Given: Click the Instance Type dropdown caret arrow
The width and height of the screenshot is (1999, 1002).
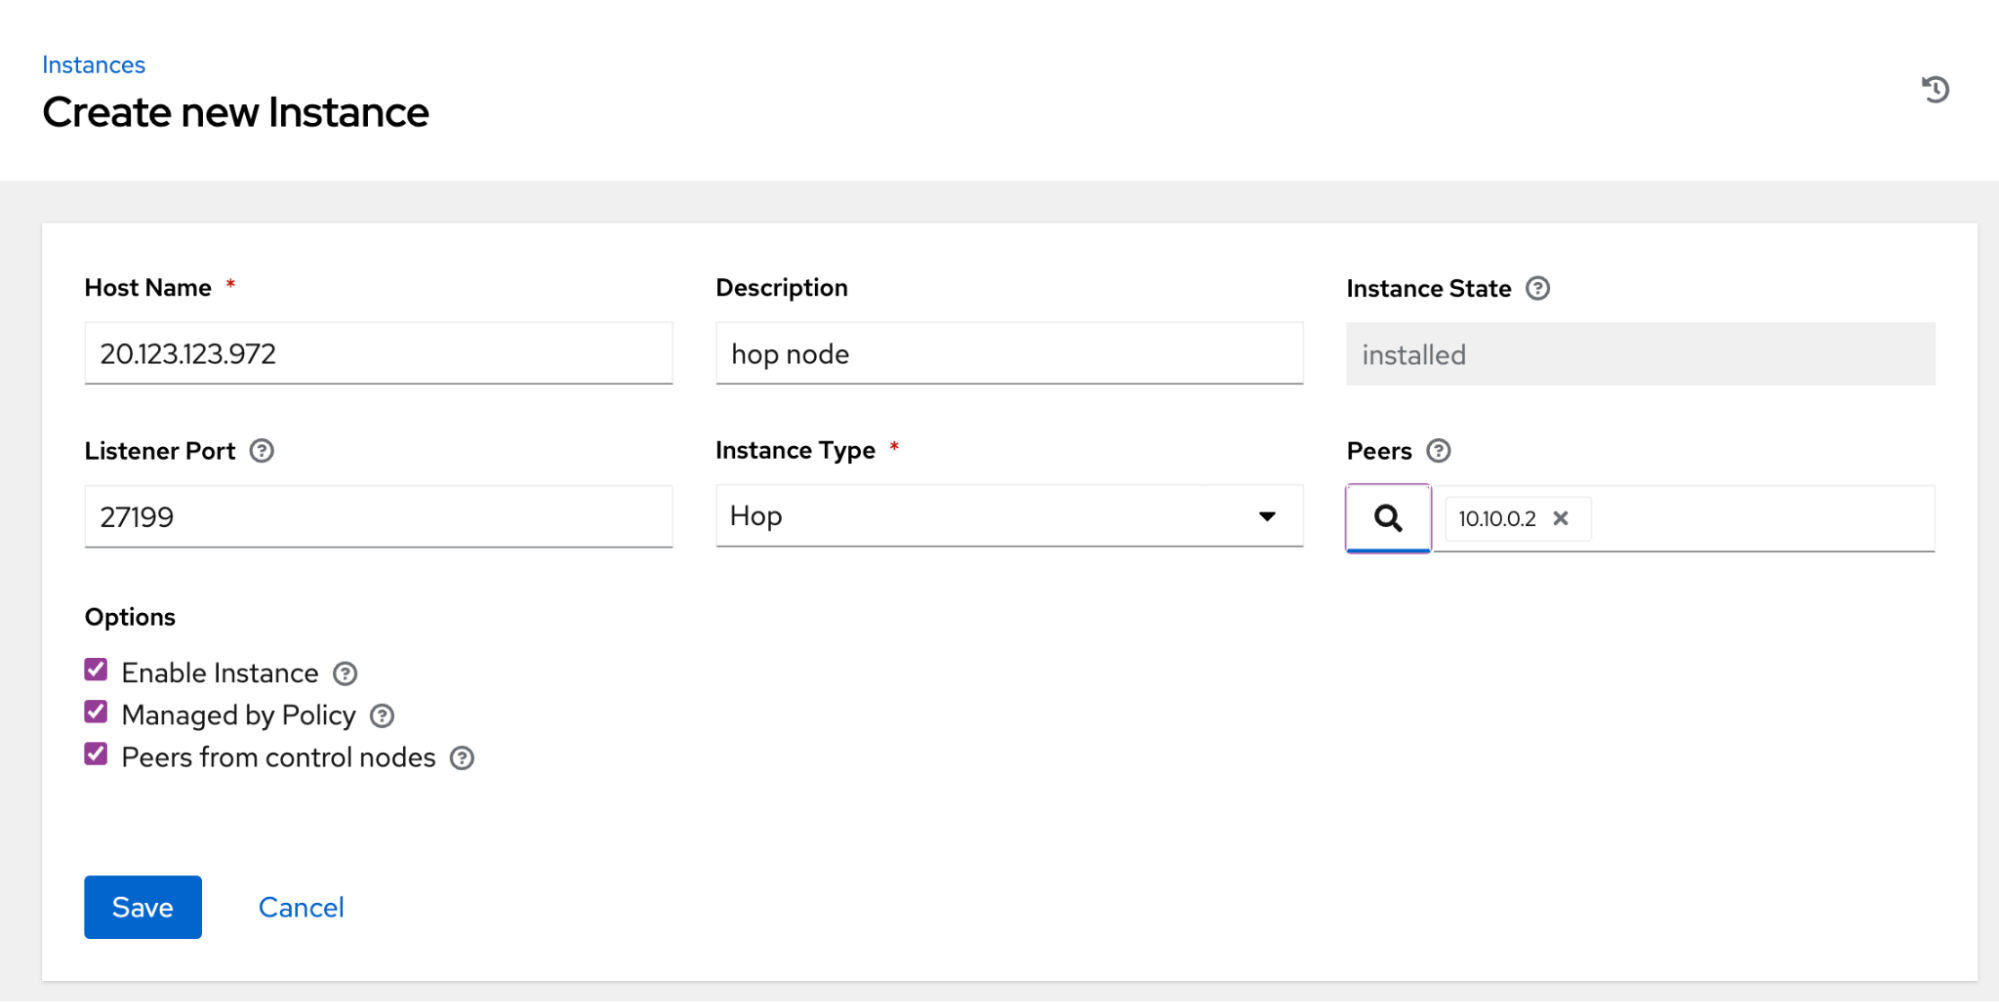Looking at the screenshot, I should pos(1267,516).
